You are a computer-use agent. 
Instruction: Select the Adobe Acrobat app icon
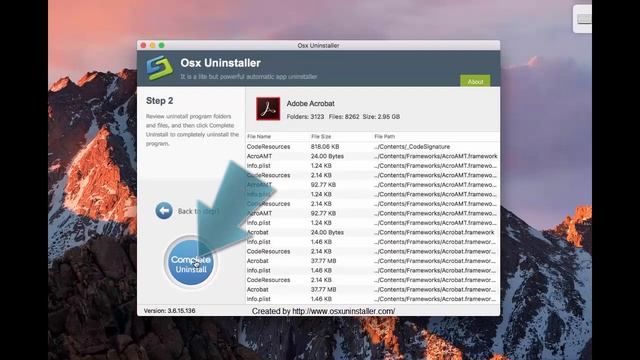[x=268, y=109]
